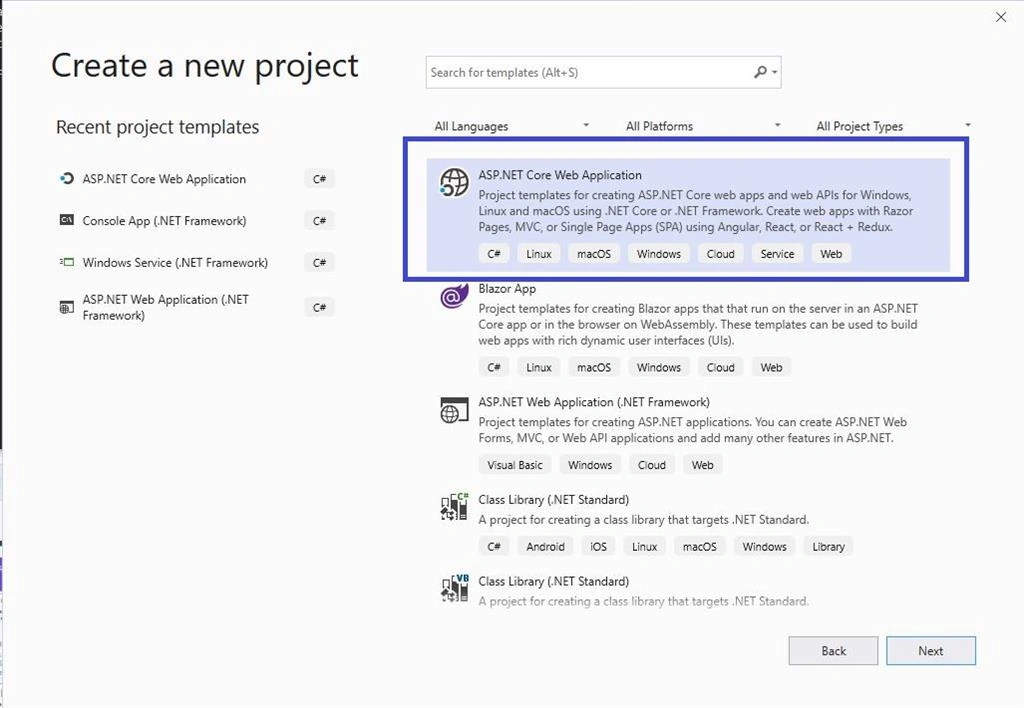Click C# tag beside recent Windows Service
1024x708 pixels.
pyautogui.click(x=319, y=262)
